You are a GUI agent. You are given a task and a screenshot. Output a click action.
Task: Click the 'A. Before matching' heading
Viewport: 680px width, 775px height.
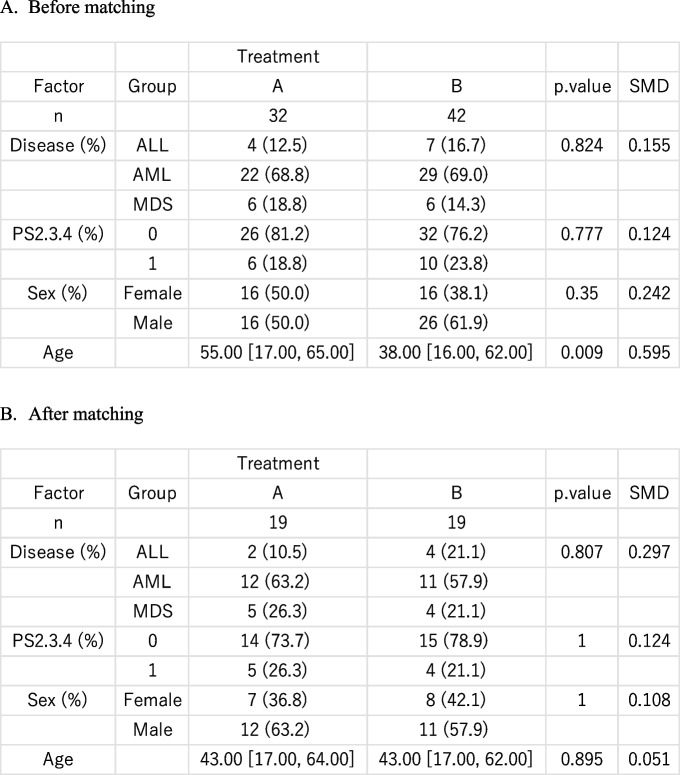click(x=78, y=7)
